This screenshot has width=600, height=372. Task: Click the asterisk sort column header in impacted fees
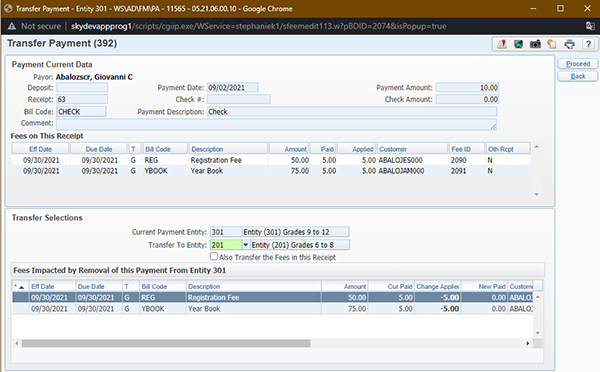point(20,286)
